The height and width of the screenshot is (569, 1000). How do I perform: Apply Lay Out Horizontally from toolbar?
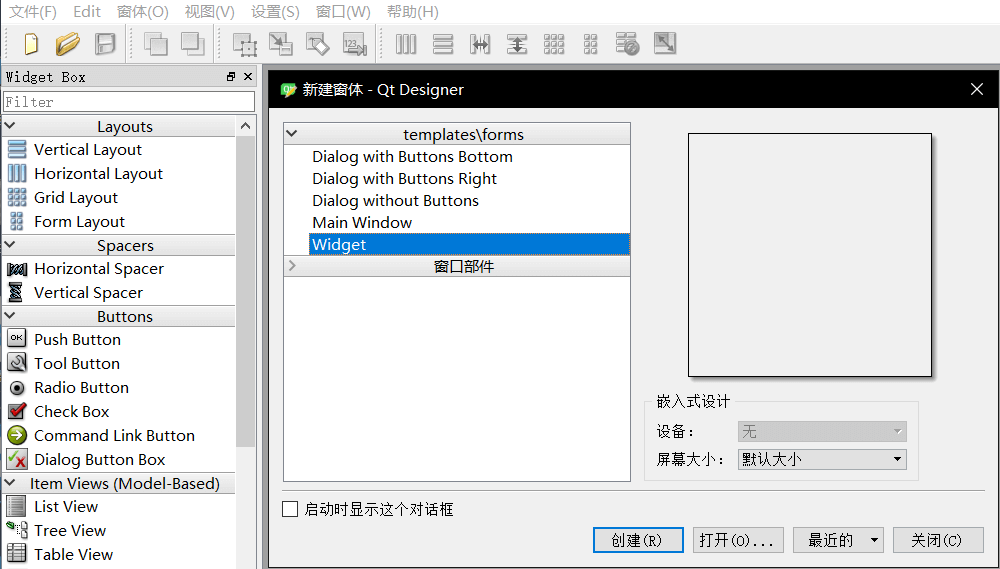(x=406, y=44)
